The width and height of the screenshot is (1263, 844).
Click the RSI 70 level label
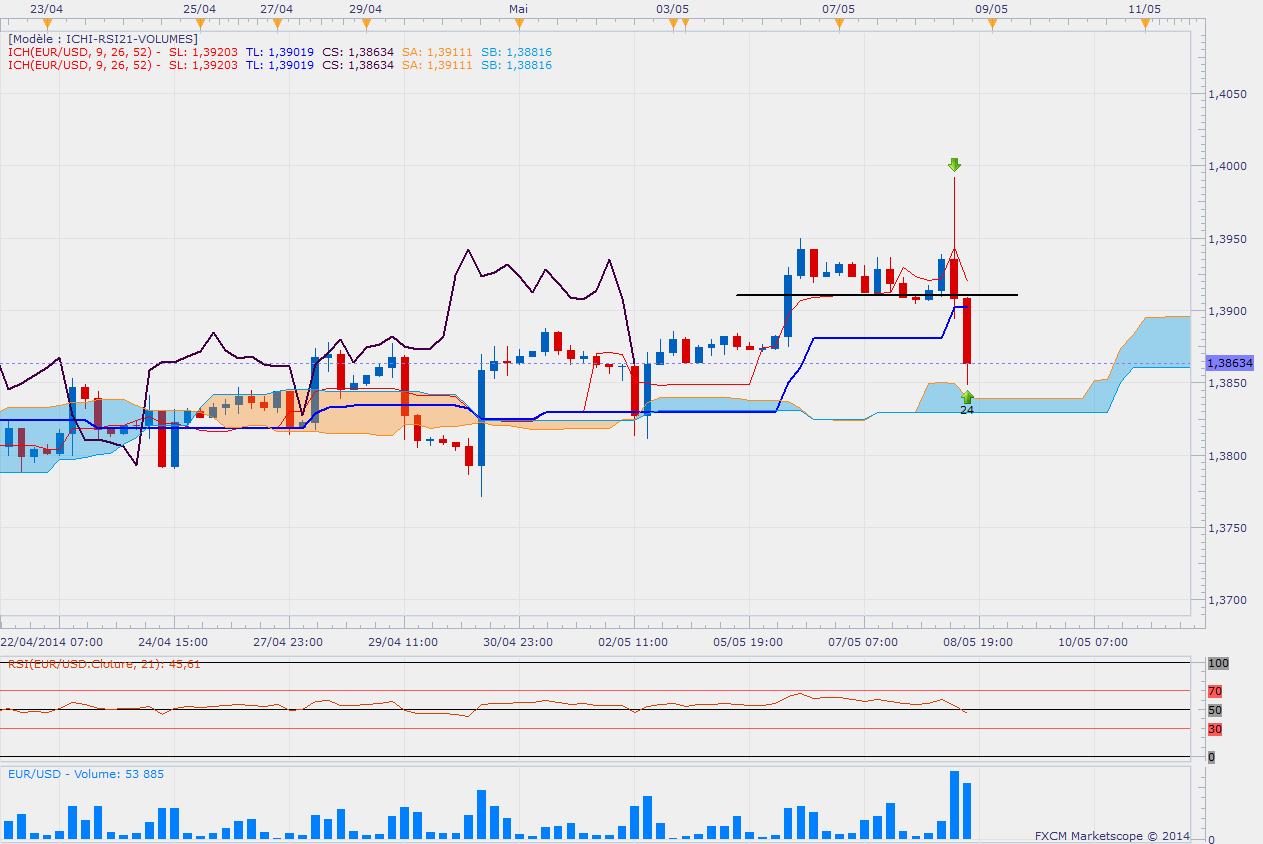1214,691
